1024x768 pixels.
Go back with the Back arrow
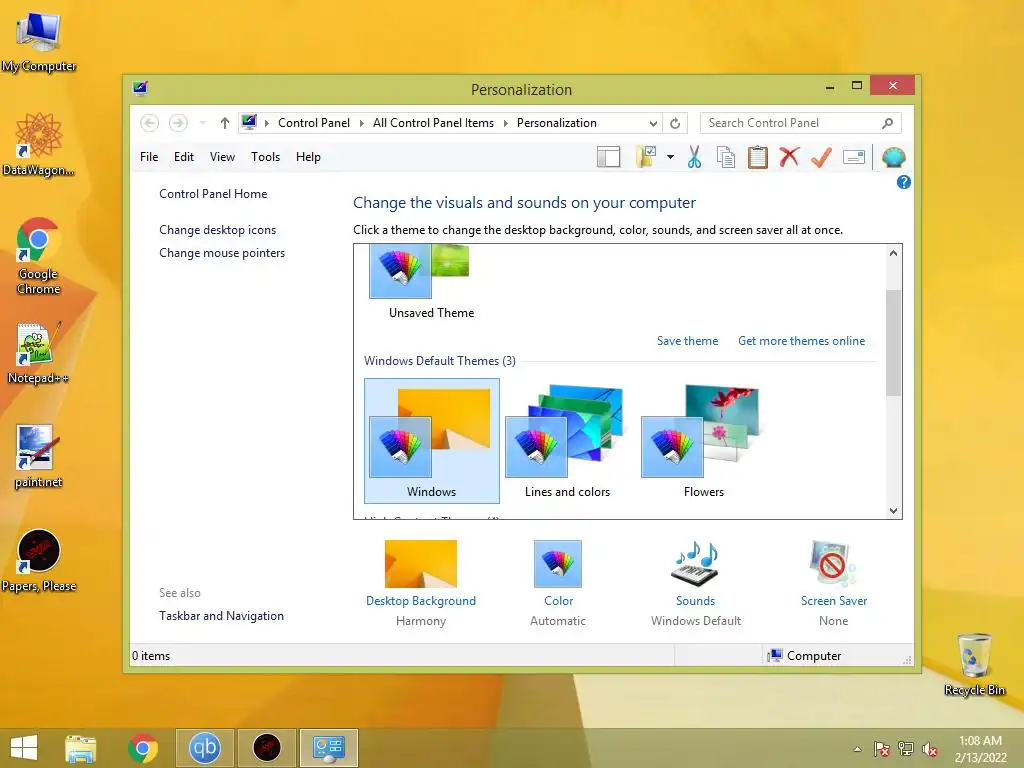click(x=150, y=123)
